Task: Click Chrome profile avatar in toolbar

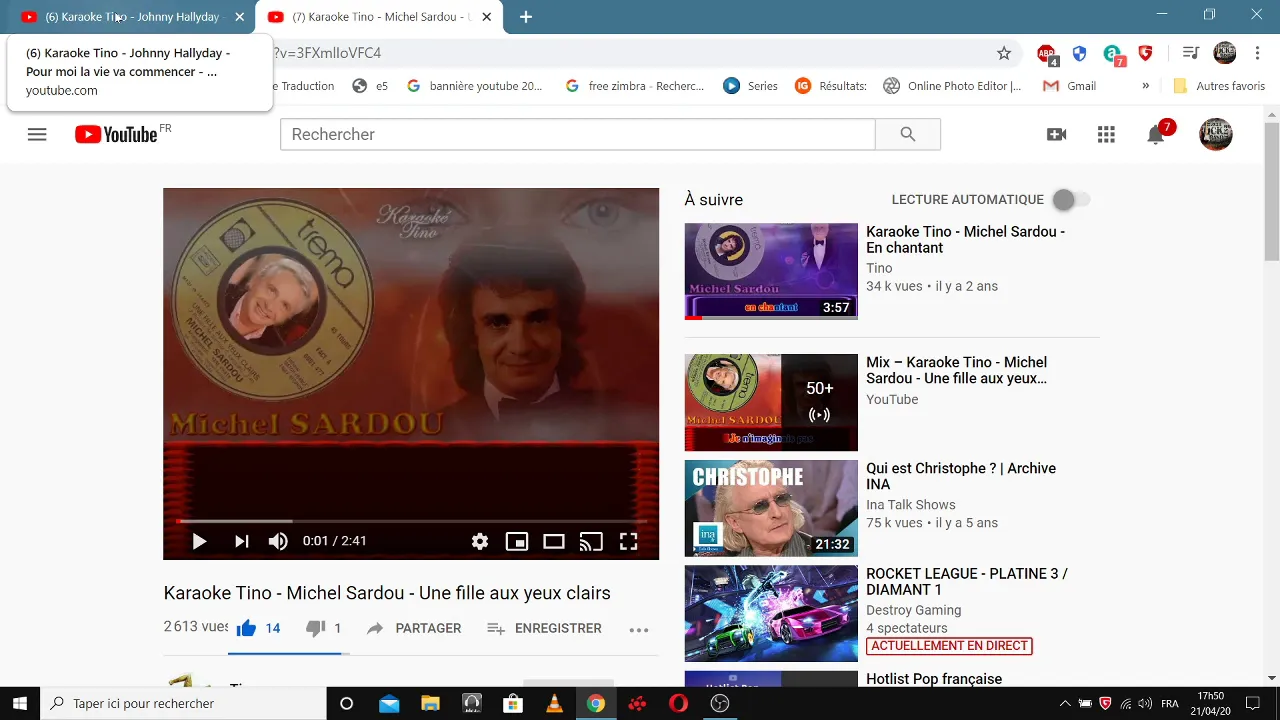Action: [x=1225, y=53]
